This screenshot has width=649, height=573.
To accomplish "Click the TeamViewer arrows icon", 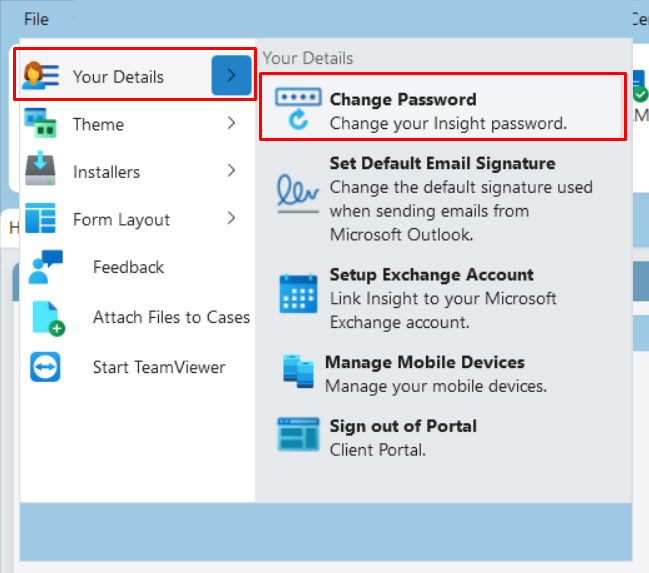I will 45,367.
